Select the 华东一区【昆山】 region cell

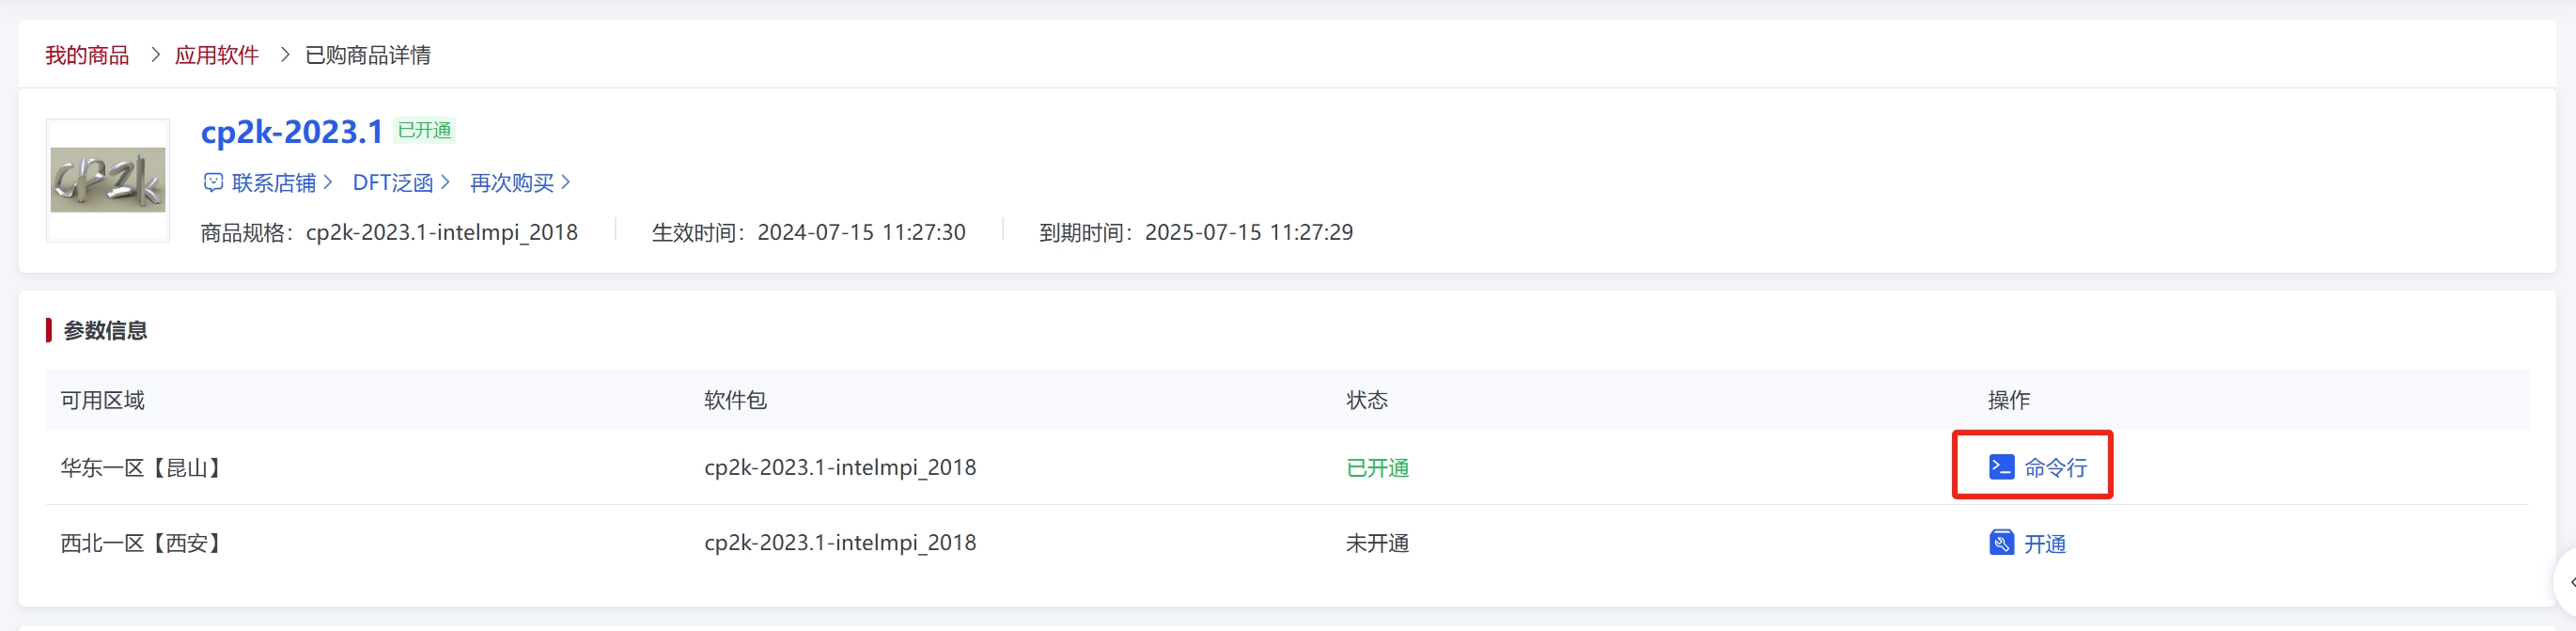[141, 467]
